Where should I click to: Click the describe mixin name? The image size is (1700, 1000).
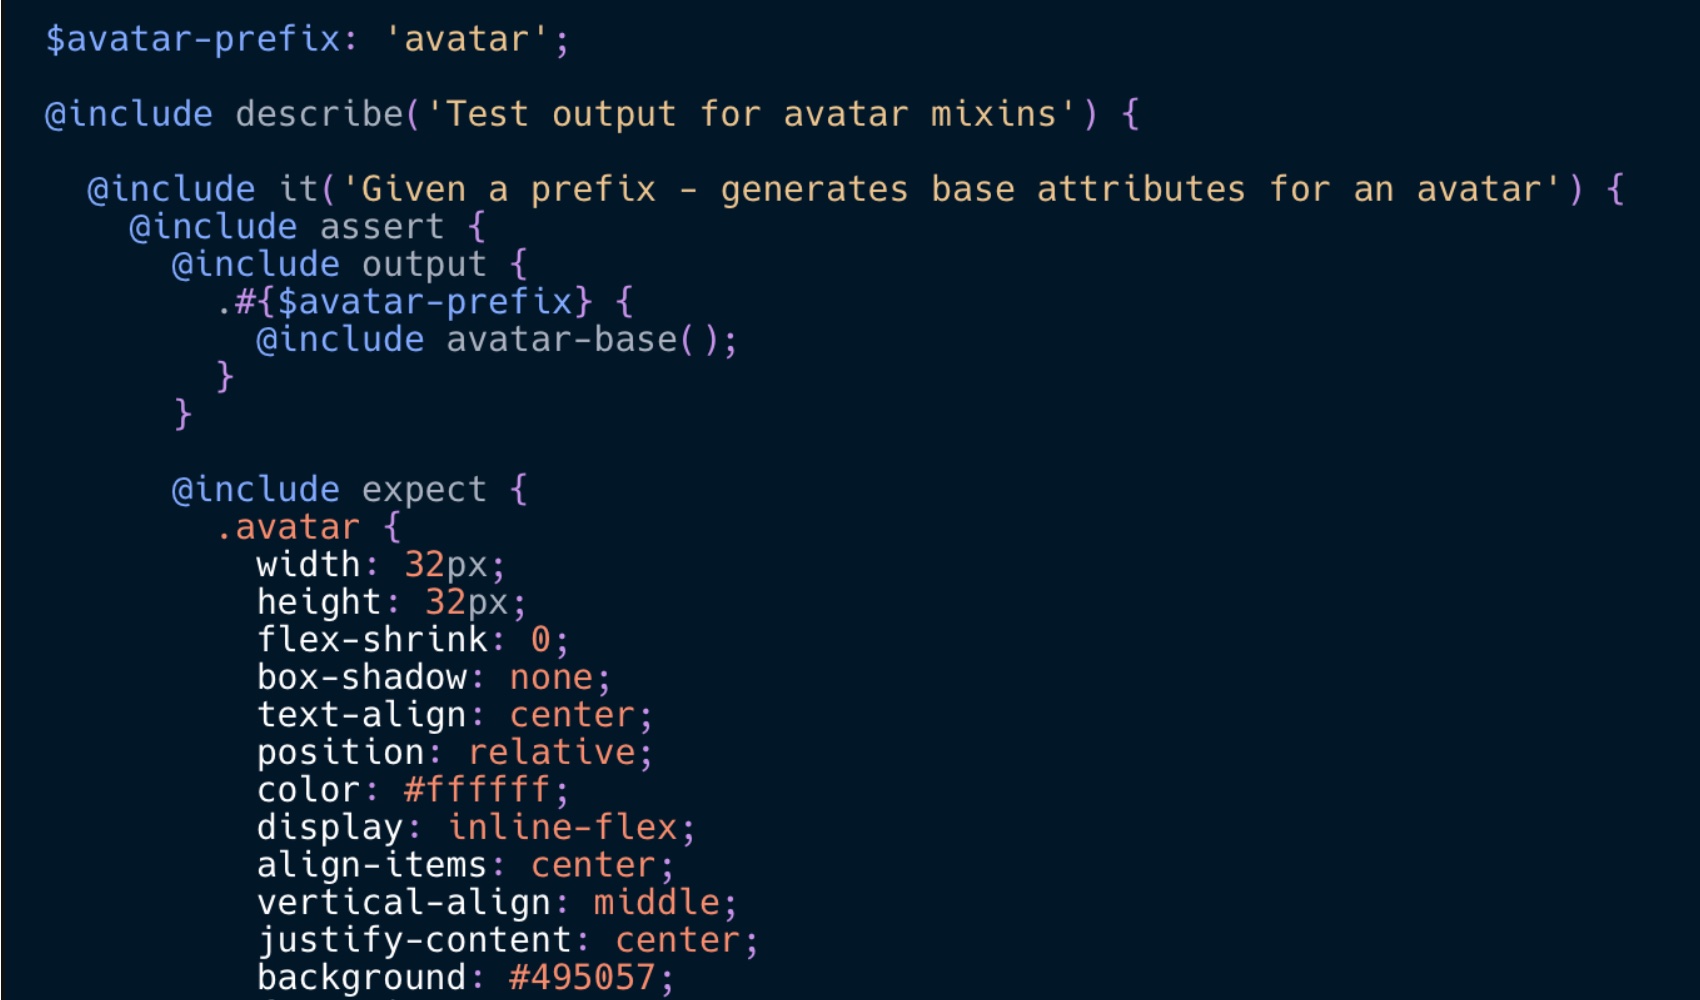319,115
